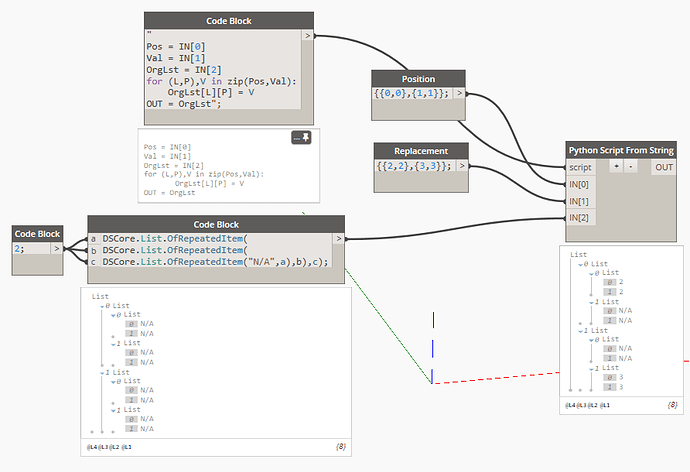Click the output arrow of the OfRepeatedItem Code Block
Screen dimensions: 690x472
[x=339, y=239]
